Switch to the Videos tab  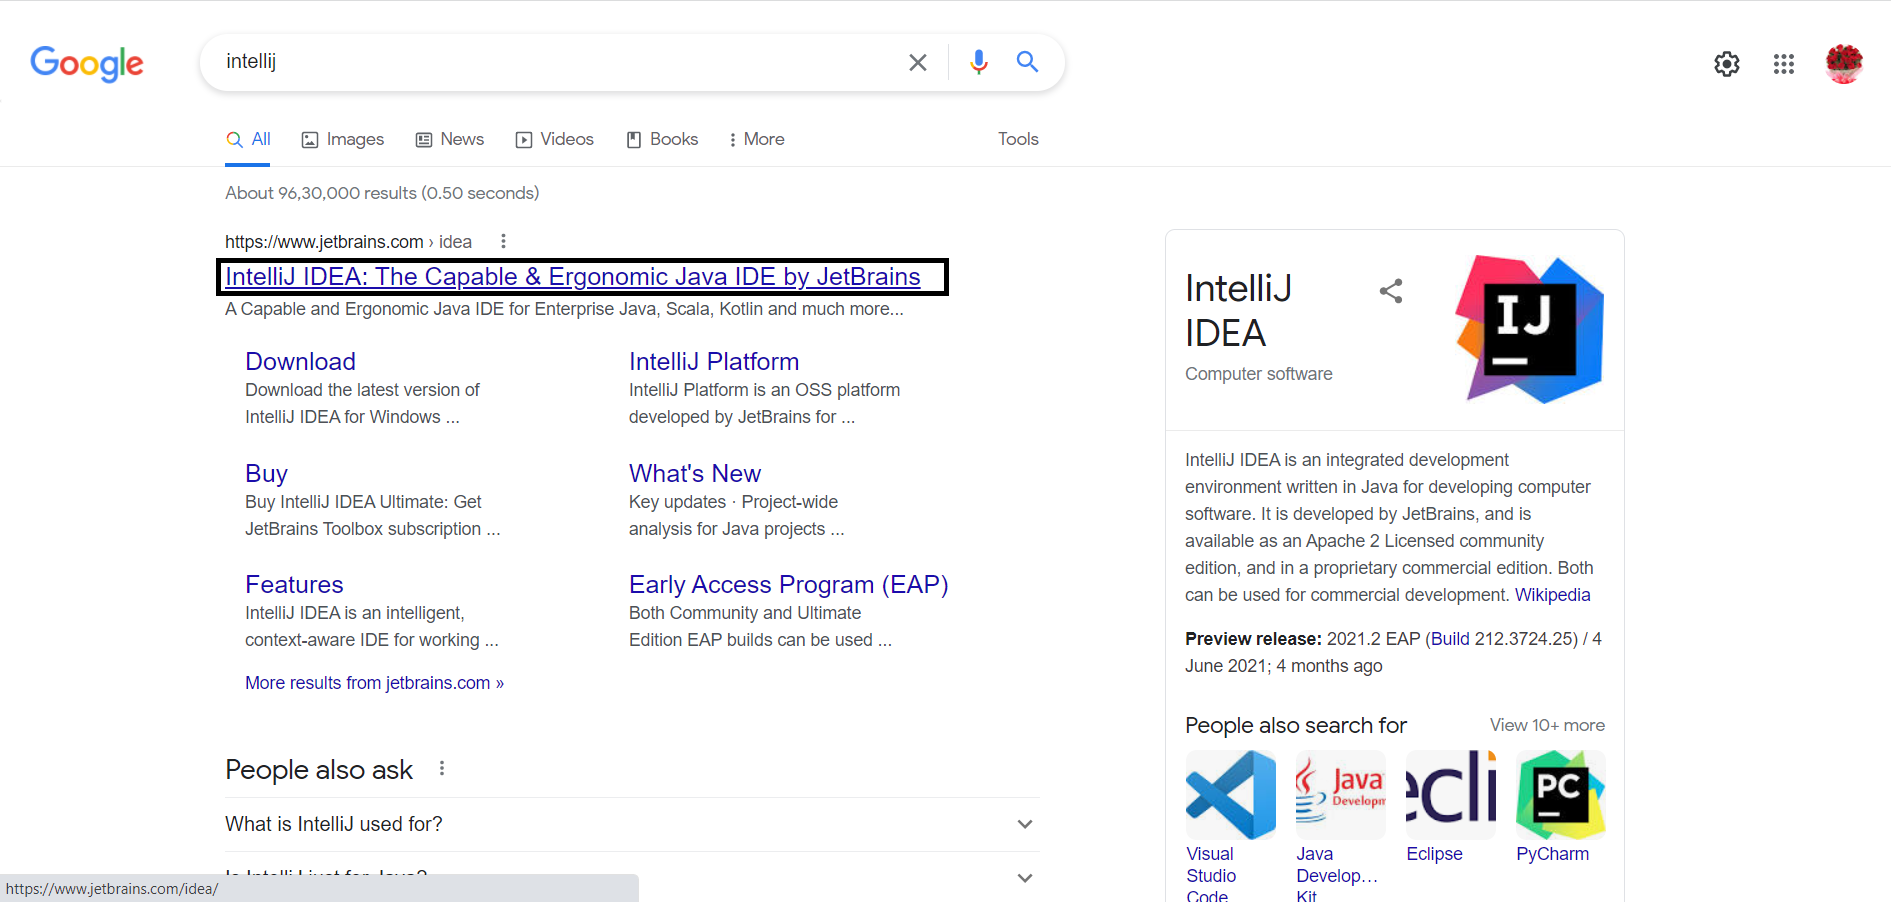pyautogui.click(x=555, y=139)
